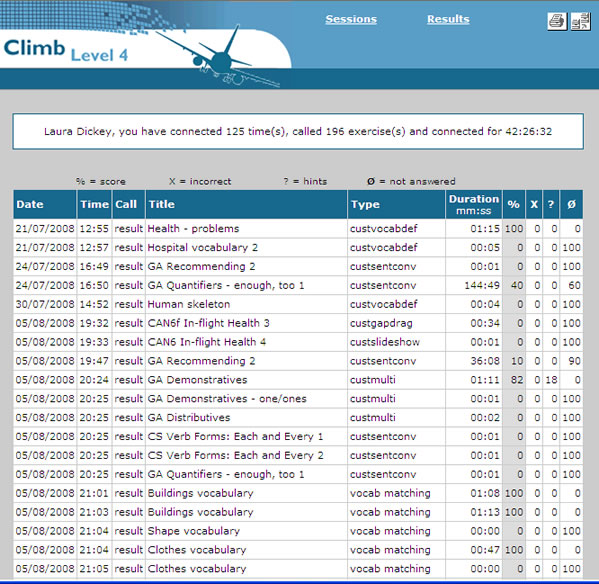Open result for Health - problems
This screenshot has width=599, height=584.
[128, 229]
